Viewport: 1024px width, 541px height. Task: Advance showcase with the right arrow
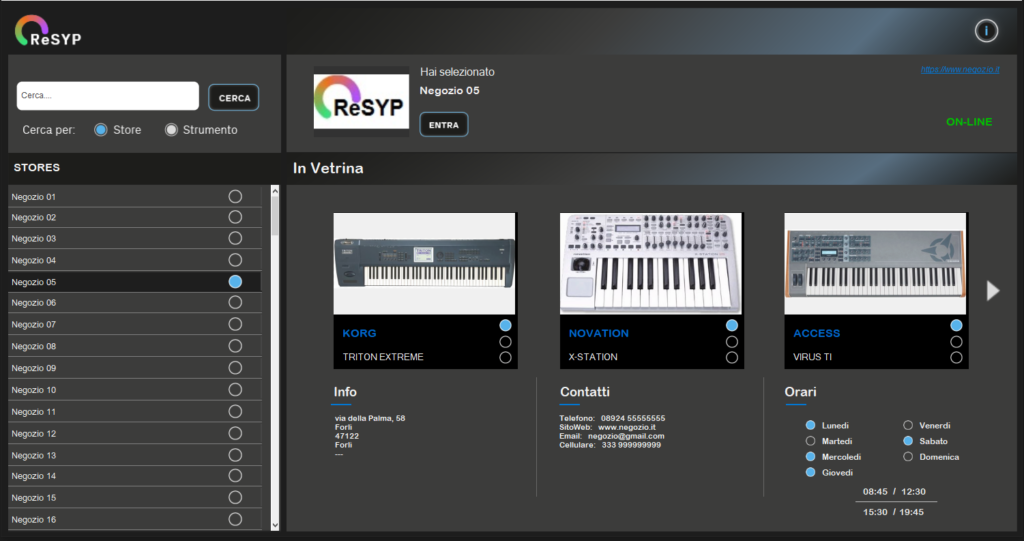point(993,291)
